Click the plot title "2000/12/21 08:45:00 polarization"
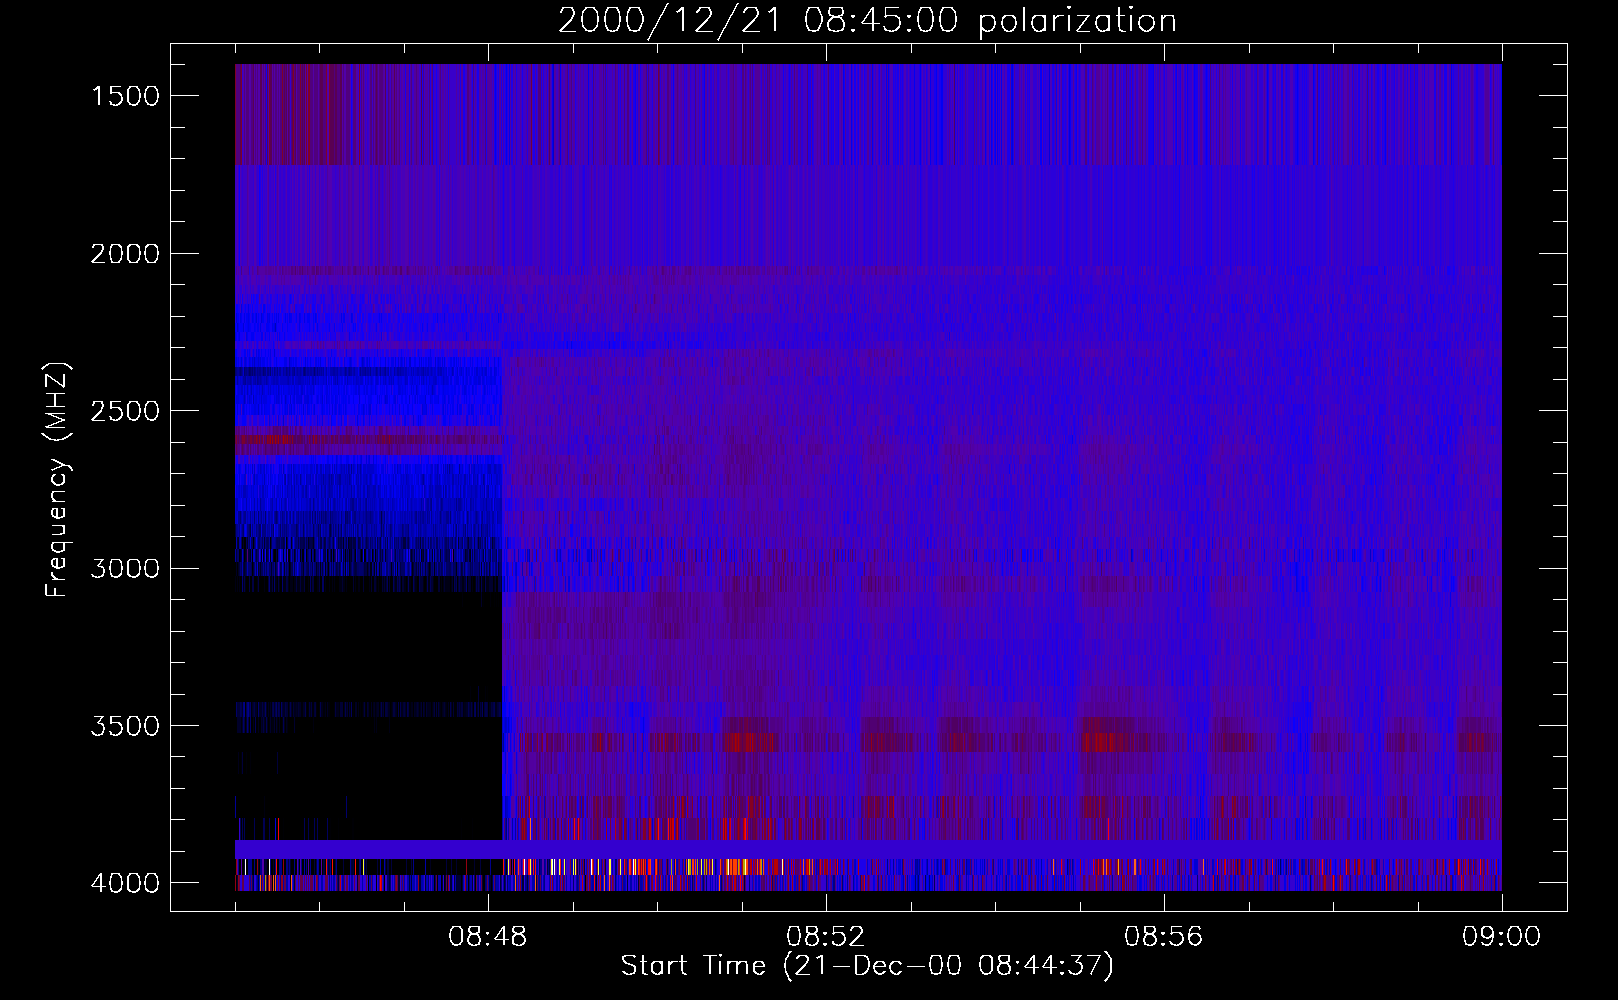Viewport: 1618px width, 1000px height. tap(867, 21)
